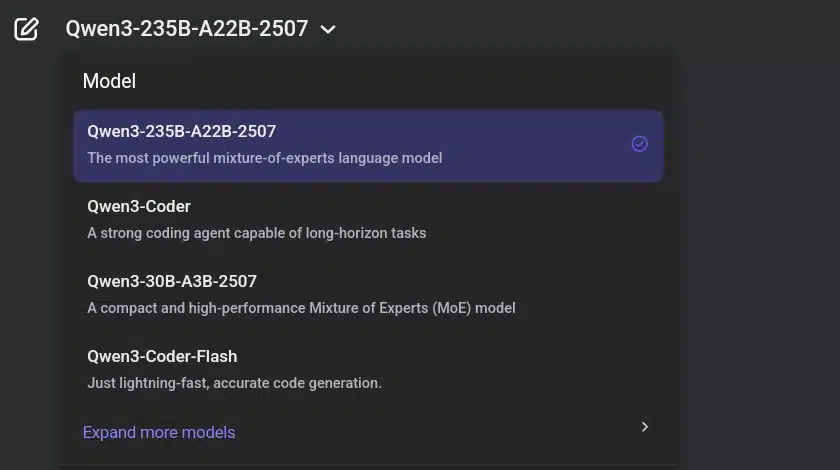
Task: Click the selected checkmark icon on Qwen3-235B-A22B-2507
Action: click(639, 144)
